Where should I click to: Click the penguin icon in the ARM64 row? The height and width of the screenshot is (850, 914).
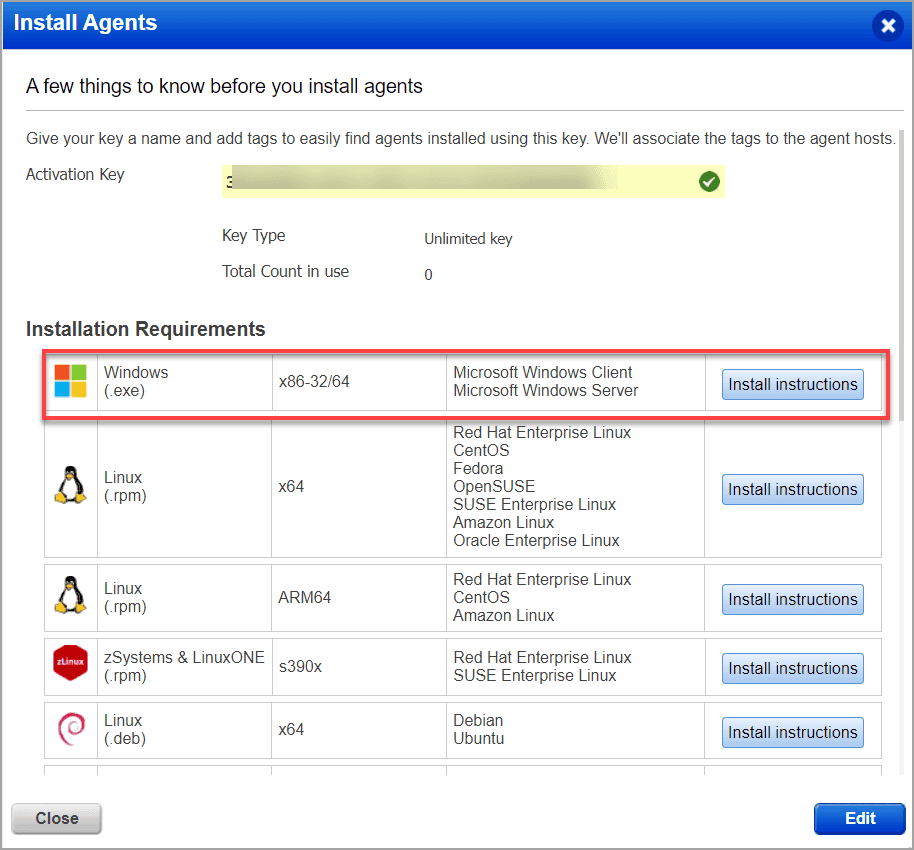[x=70, y=596]
